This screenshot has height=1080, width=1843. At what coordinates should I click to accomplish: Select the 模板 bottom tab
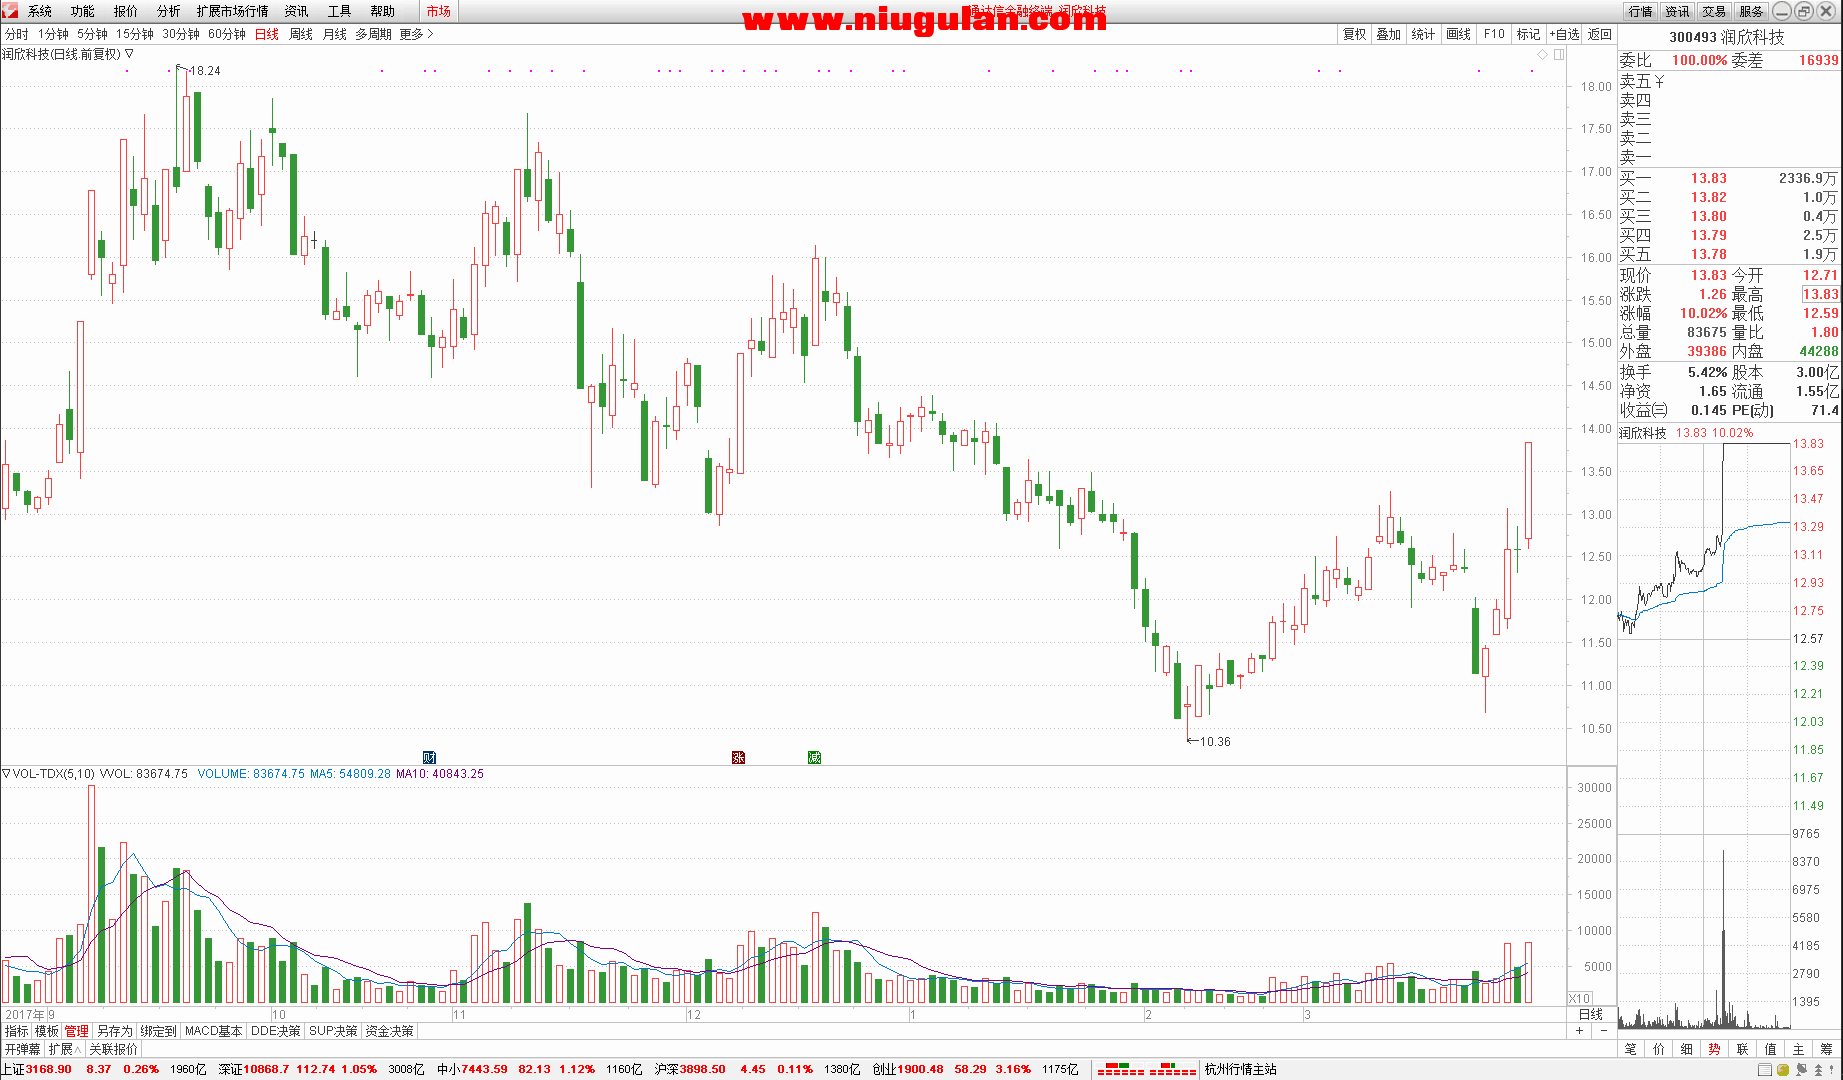[x=47, y=1031]
